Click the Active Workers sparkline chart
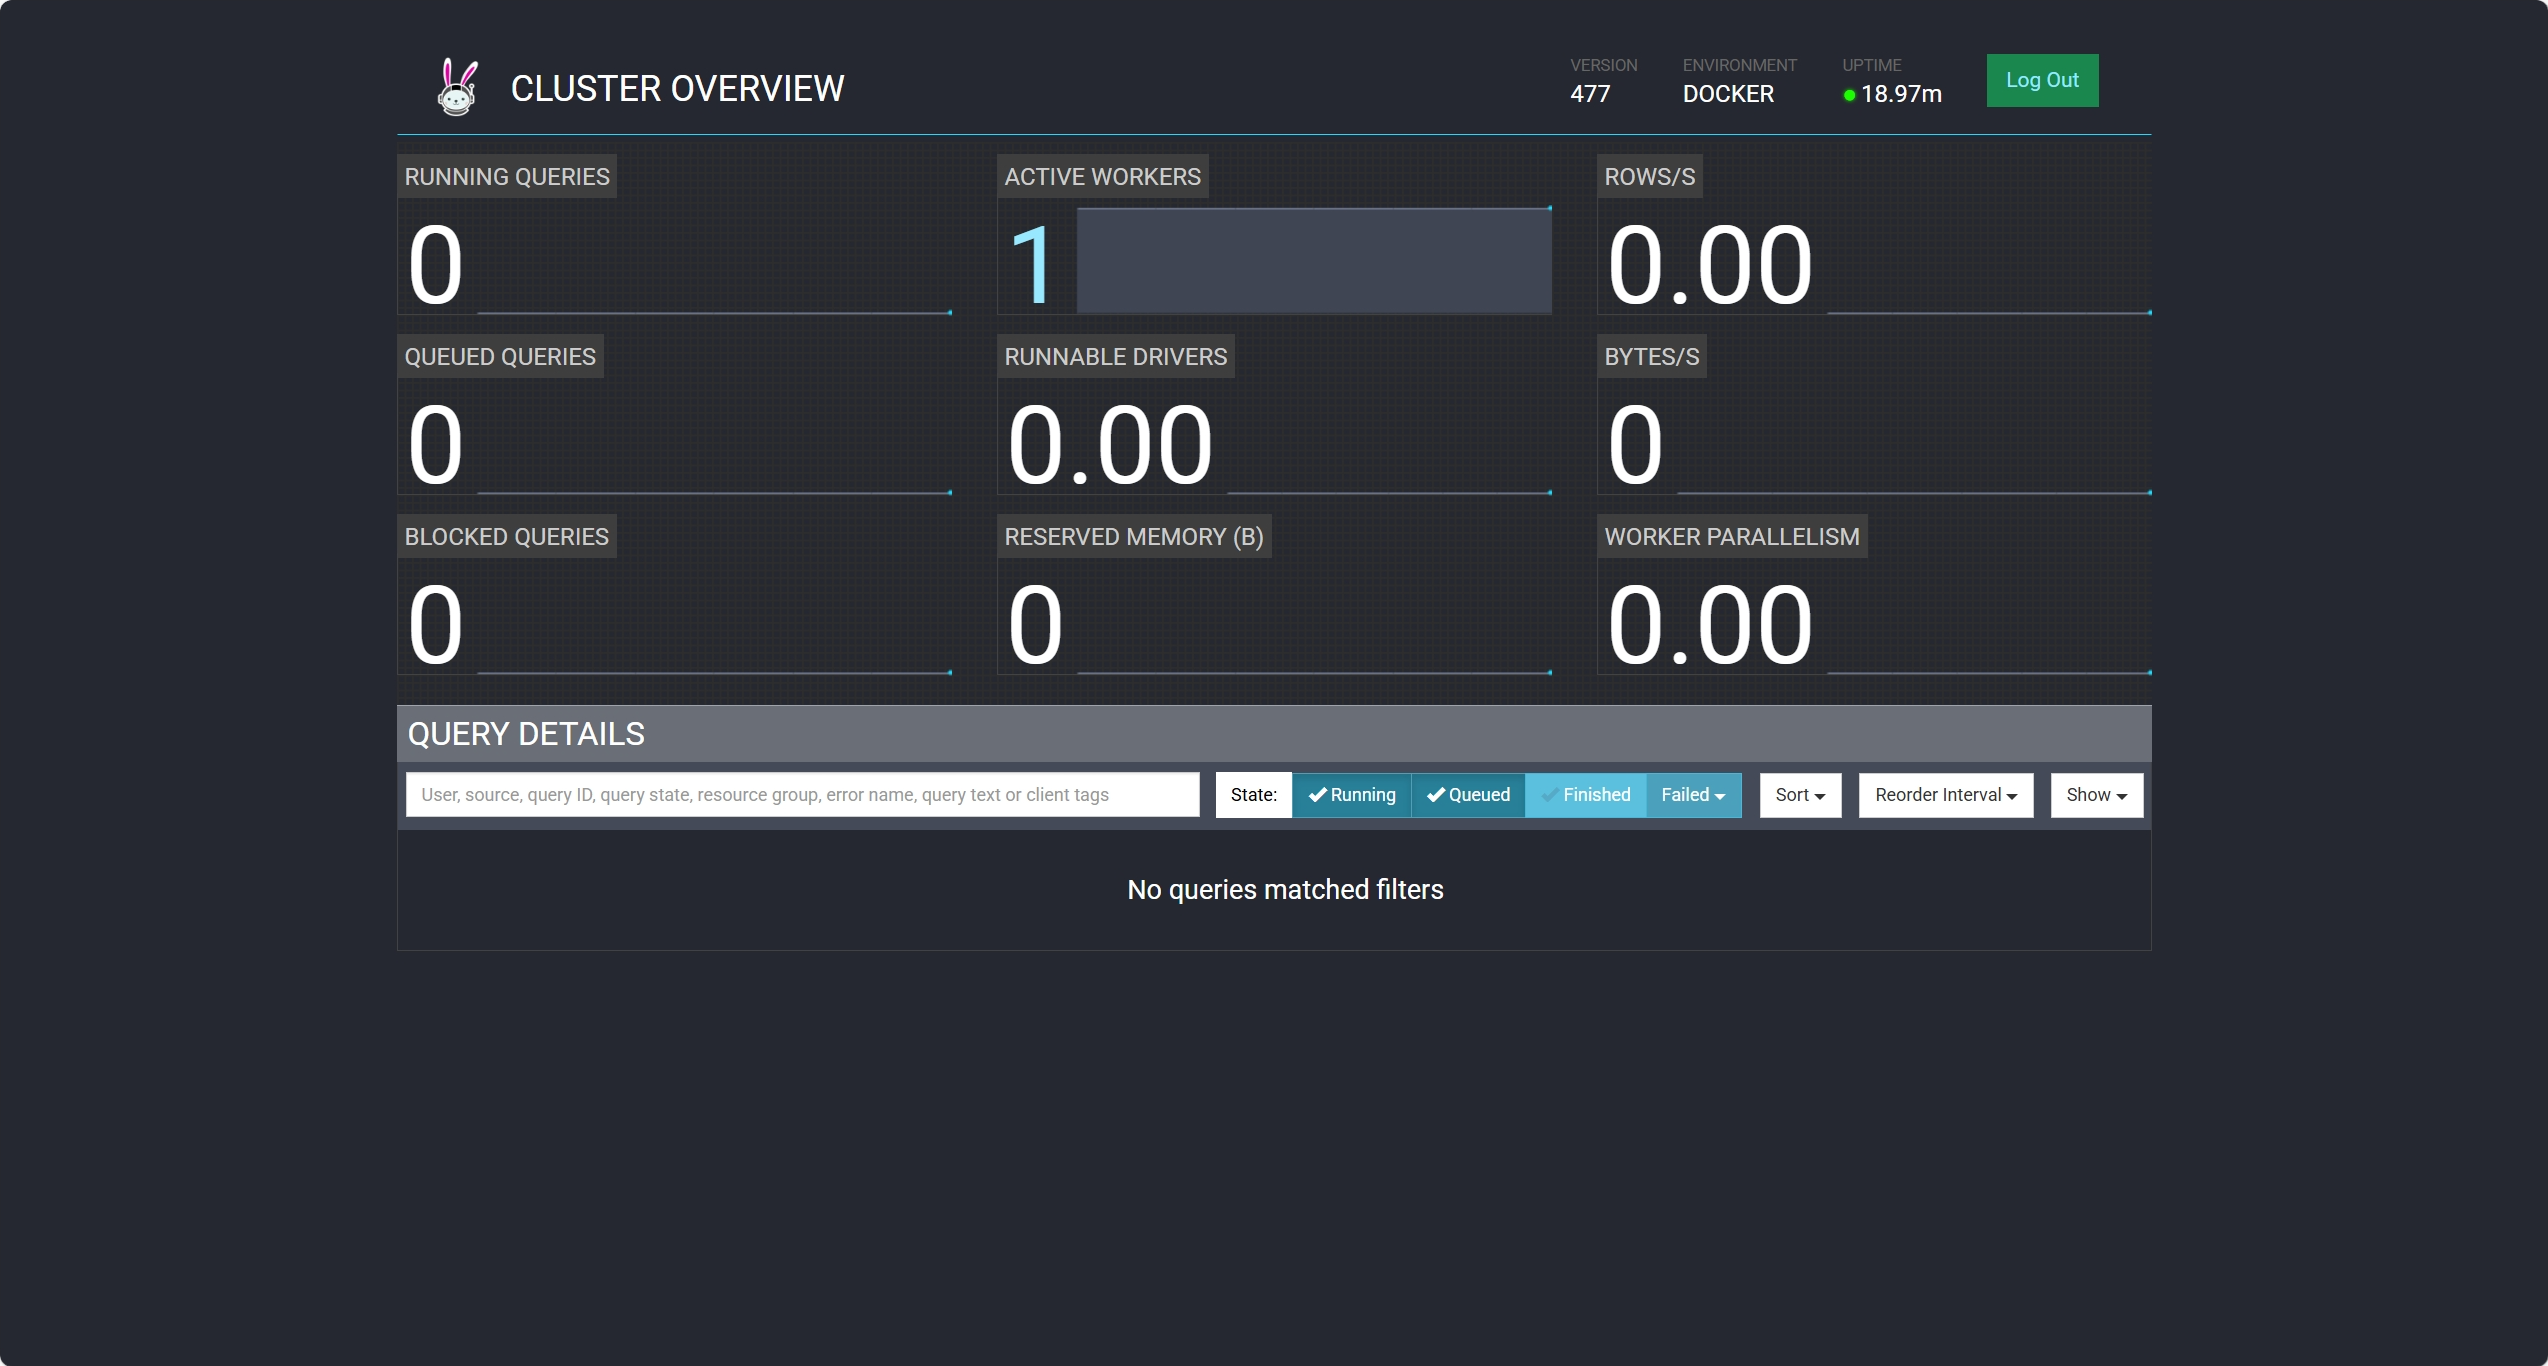Viewport: 2548px width, 1366px height. pos(1313,261)
